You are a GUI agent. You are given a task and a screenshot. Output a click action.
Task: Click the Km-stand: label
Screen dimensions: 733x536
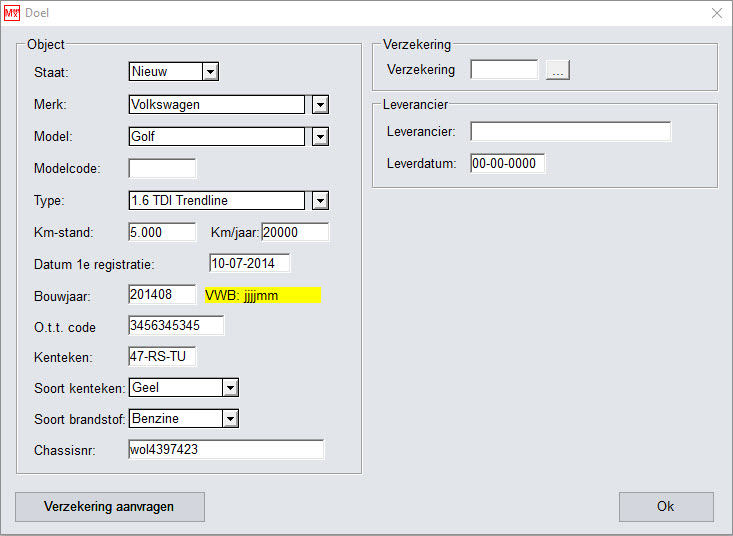click(64, 232)
